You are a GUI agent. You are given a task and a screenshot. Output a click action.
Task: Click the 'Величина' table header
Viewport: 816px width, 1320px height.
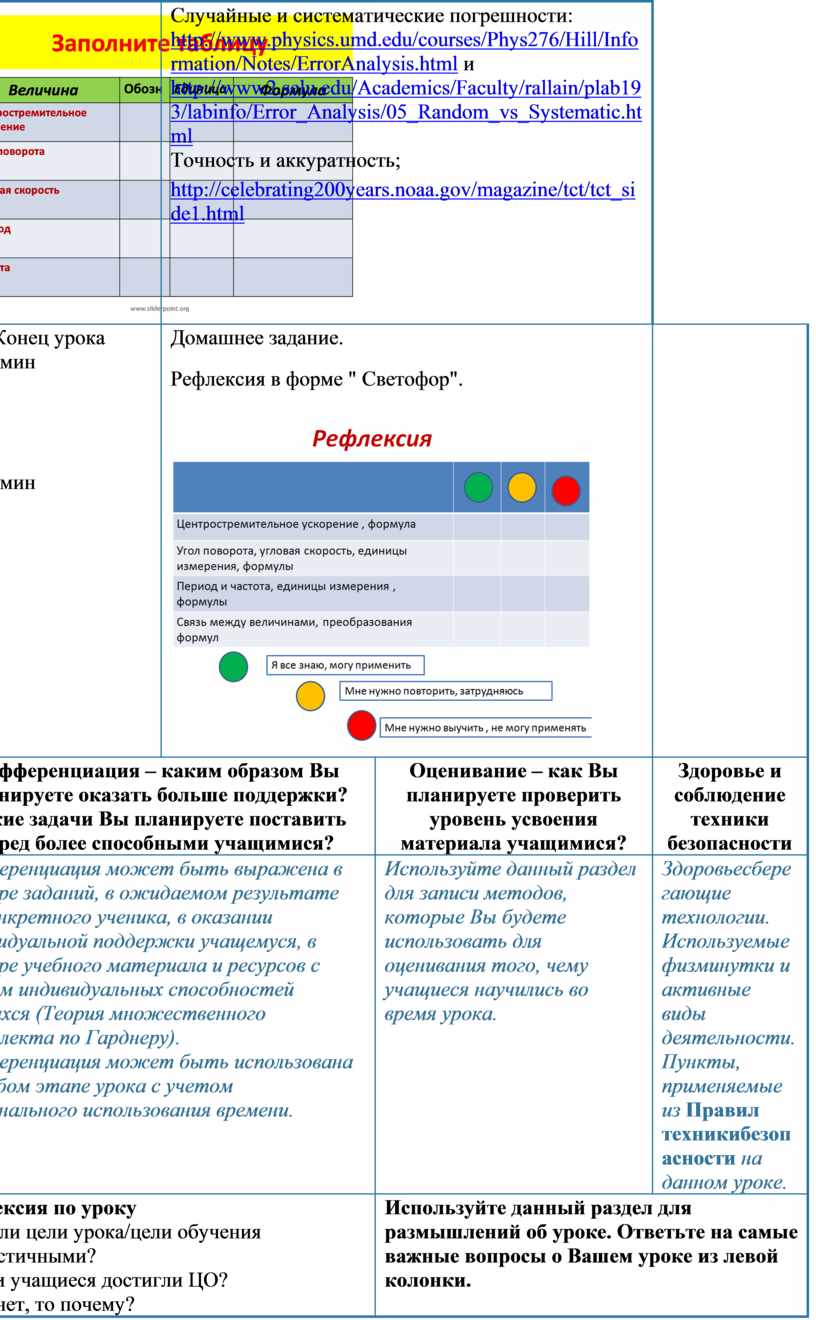[45, 91]
